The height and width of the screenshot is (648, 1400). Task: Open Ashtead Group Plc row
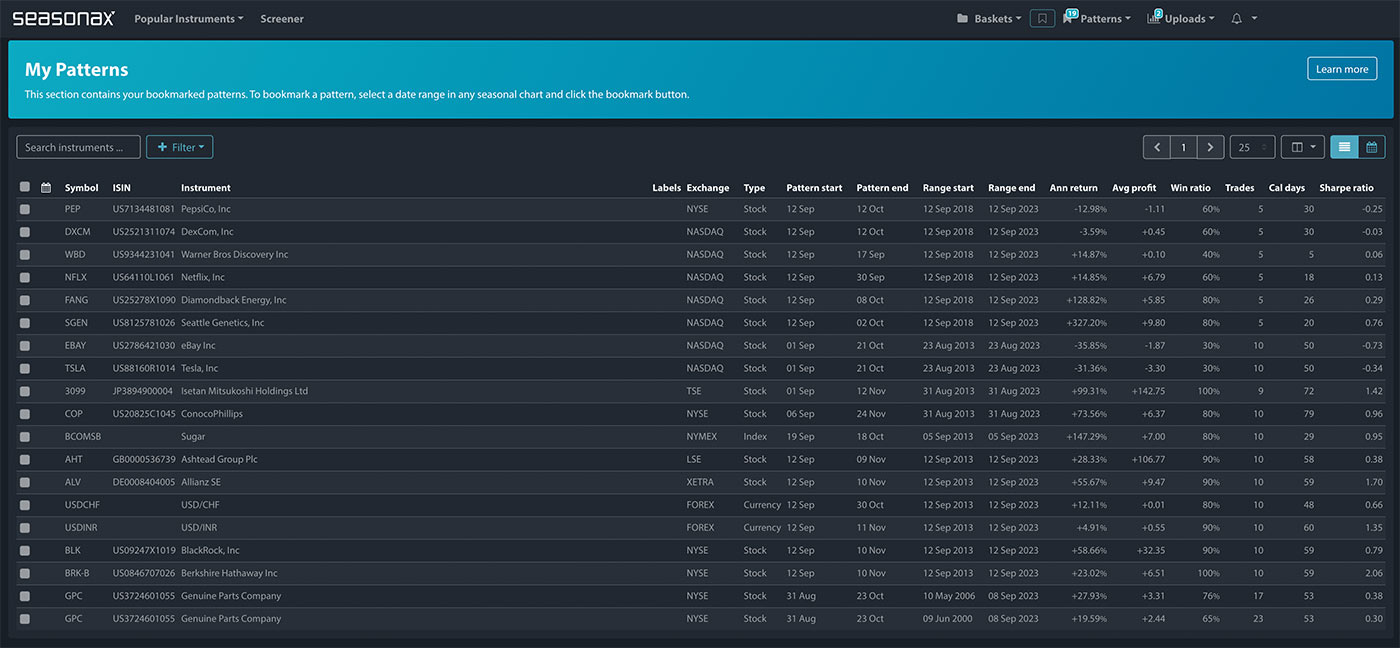coord(700,459)
